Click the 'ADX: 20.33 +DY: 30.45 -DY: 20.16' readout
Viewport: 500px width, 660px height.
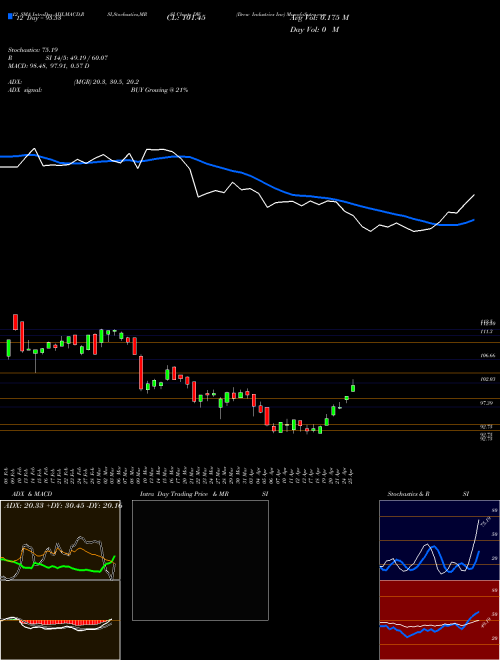click(62, 505)
